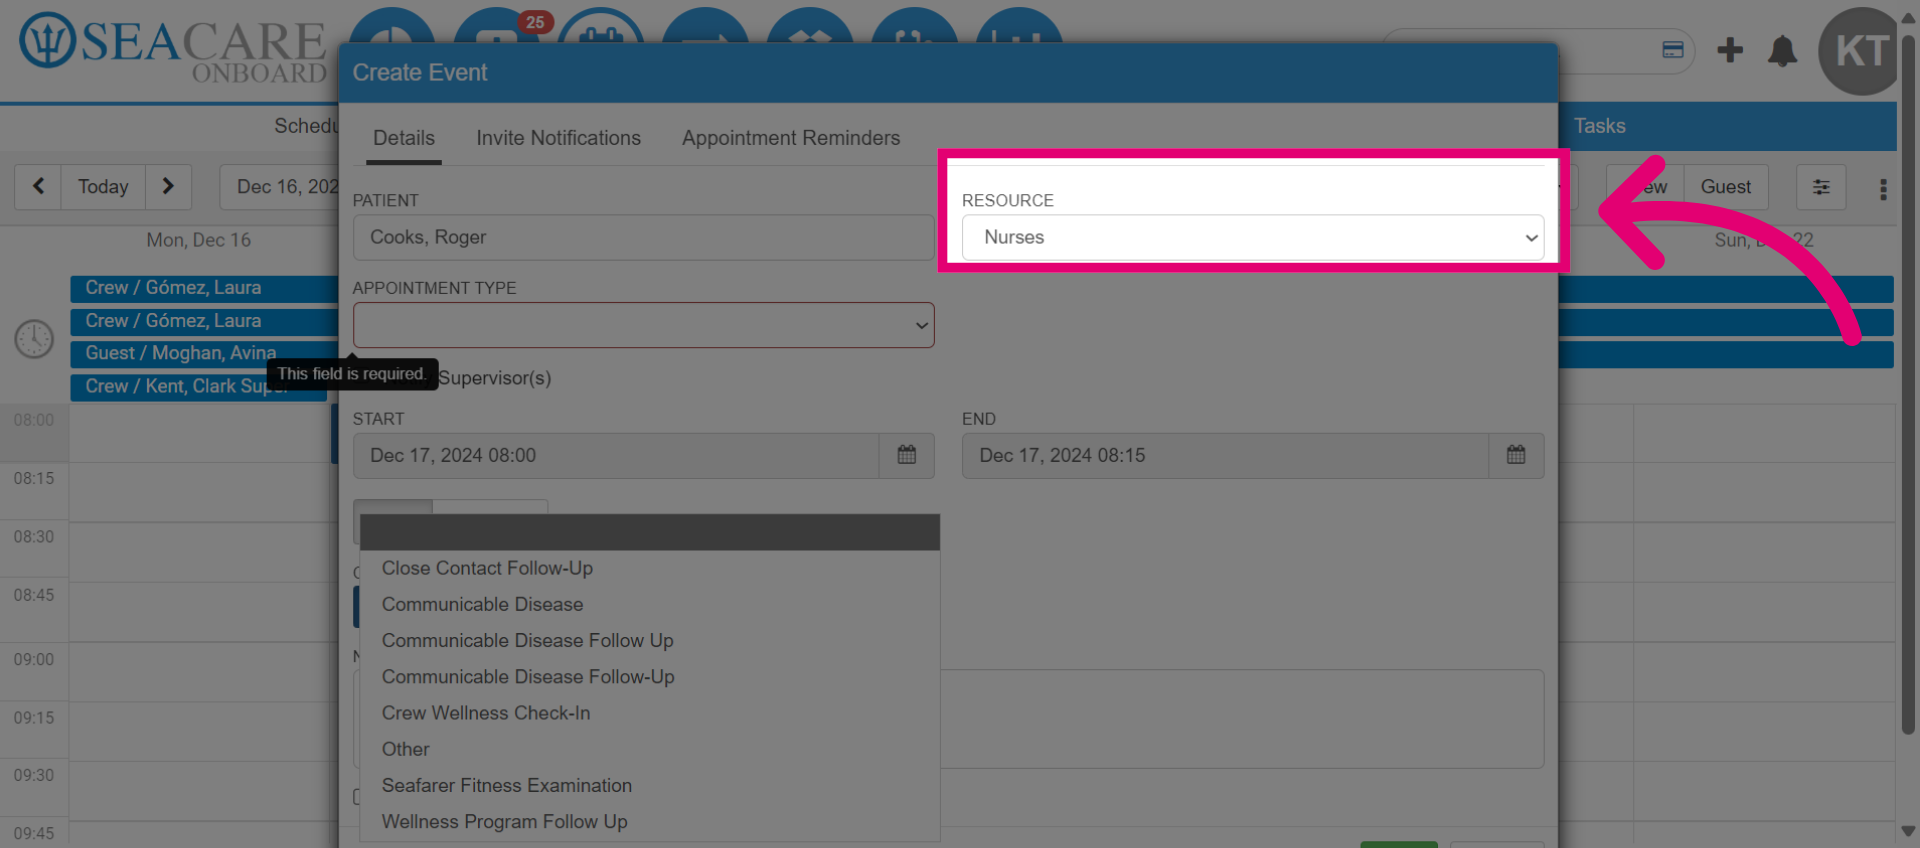Click the plus add icon
Viewport: 1920px width, 848px height.
1730,50
